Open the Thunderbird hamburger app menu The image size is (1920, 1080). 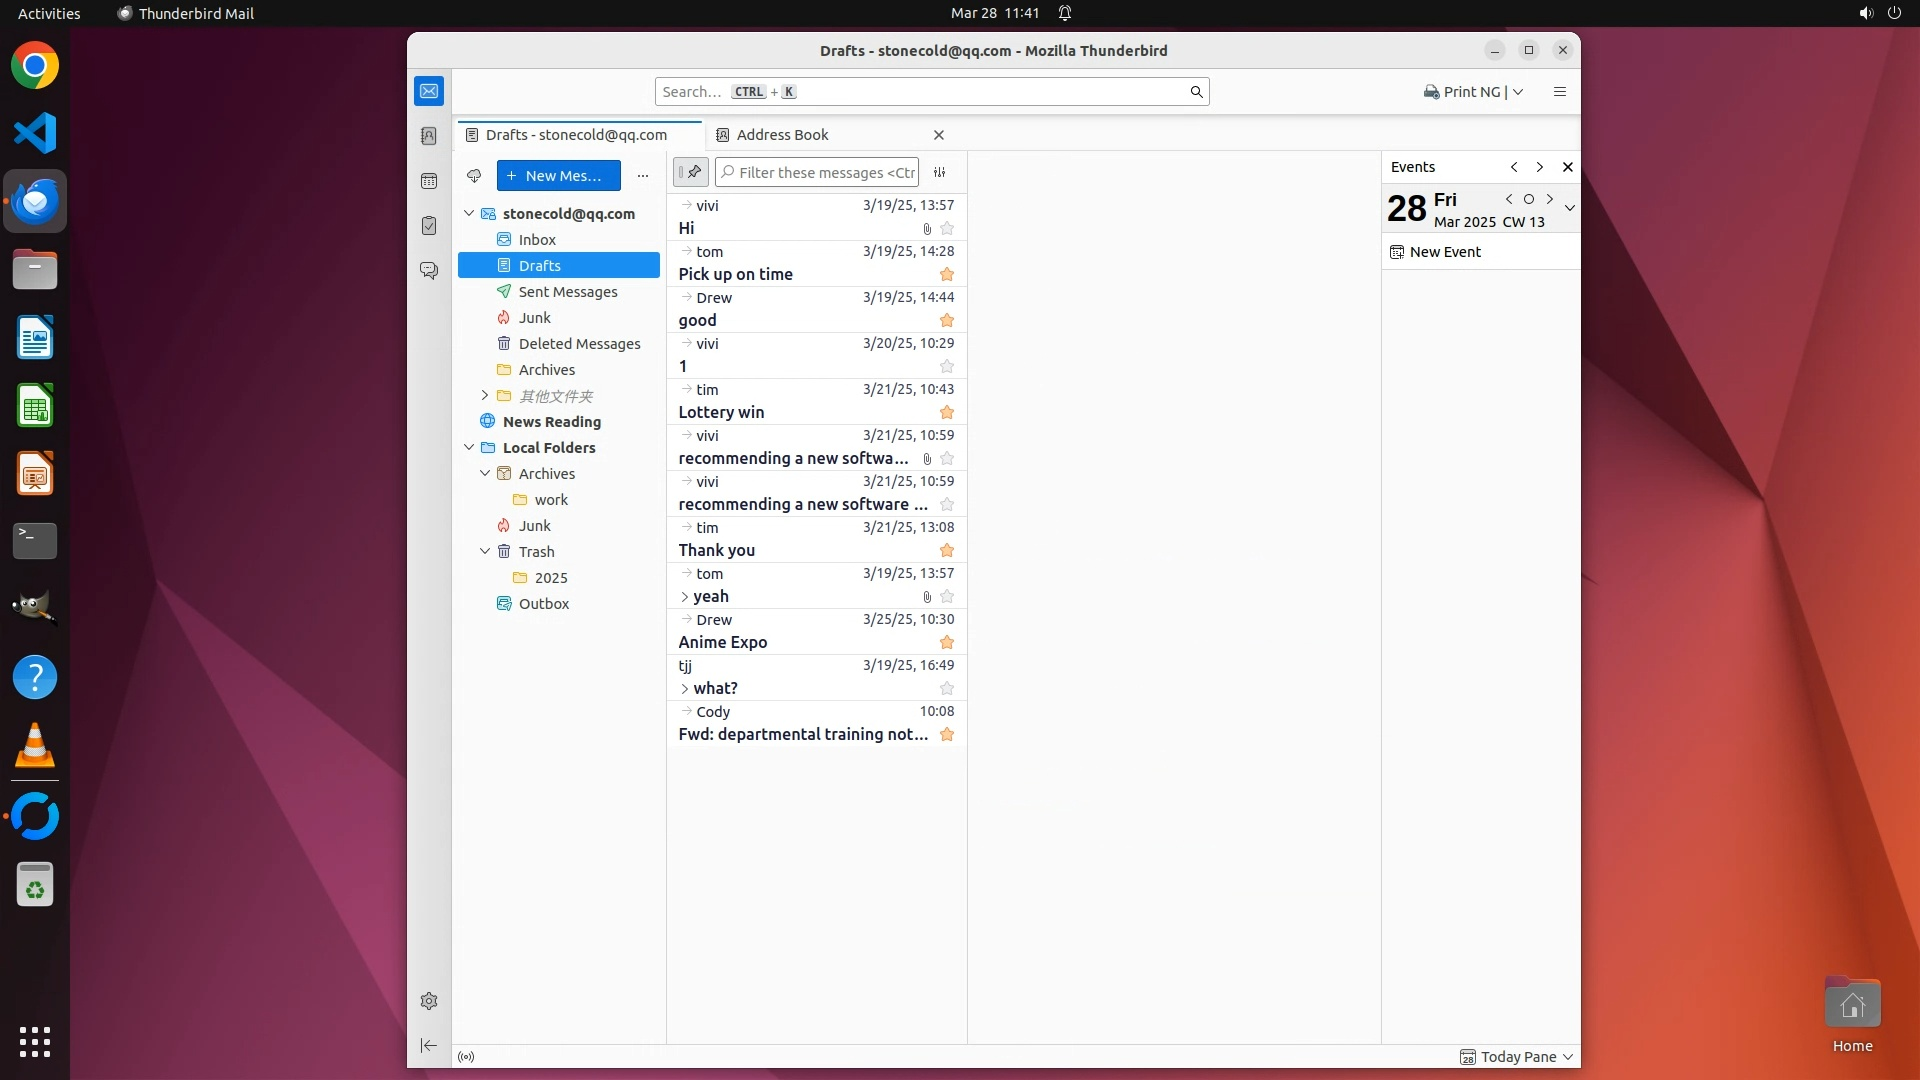[1559, 92]
